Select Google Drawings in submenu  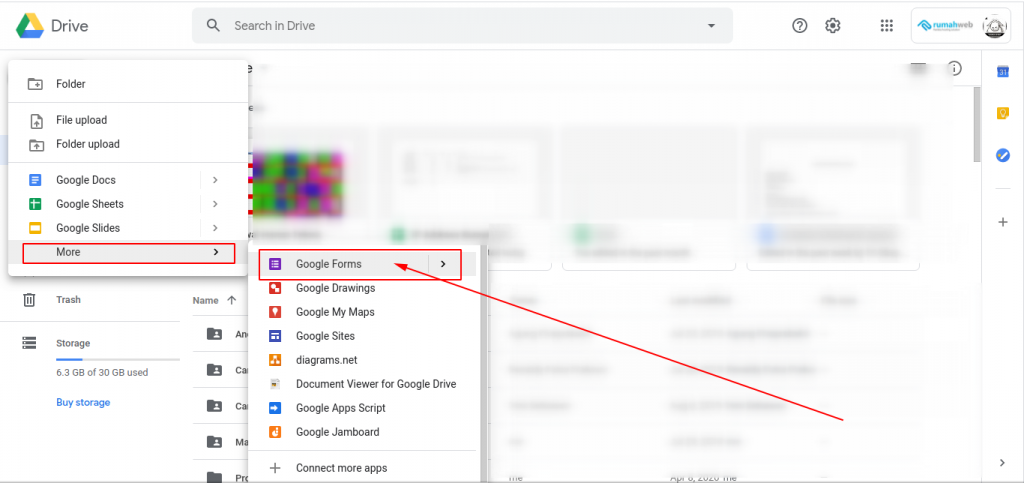(362, 288)
